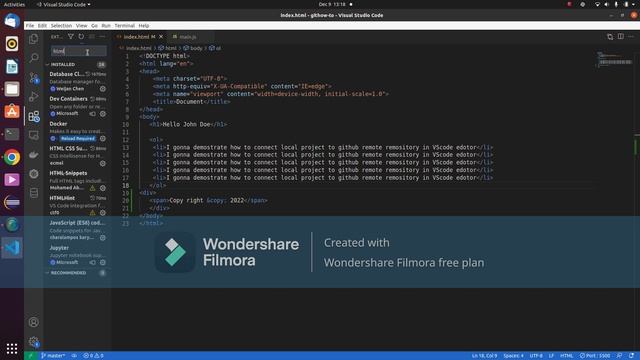Select the Extensions view icon
Image resolution: width=640 pixels, height=360 pixels.
34,116
